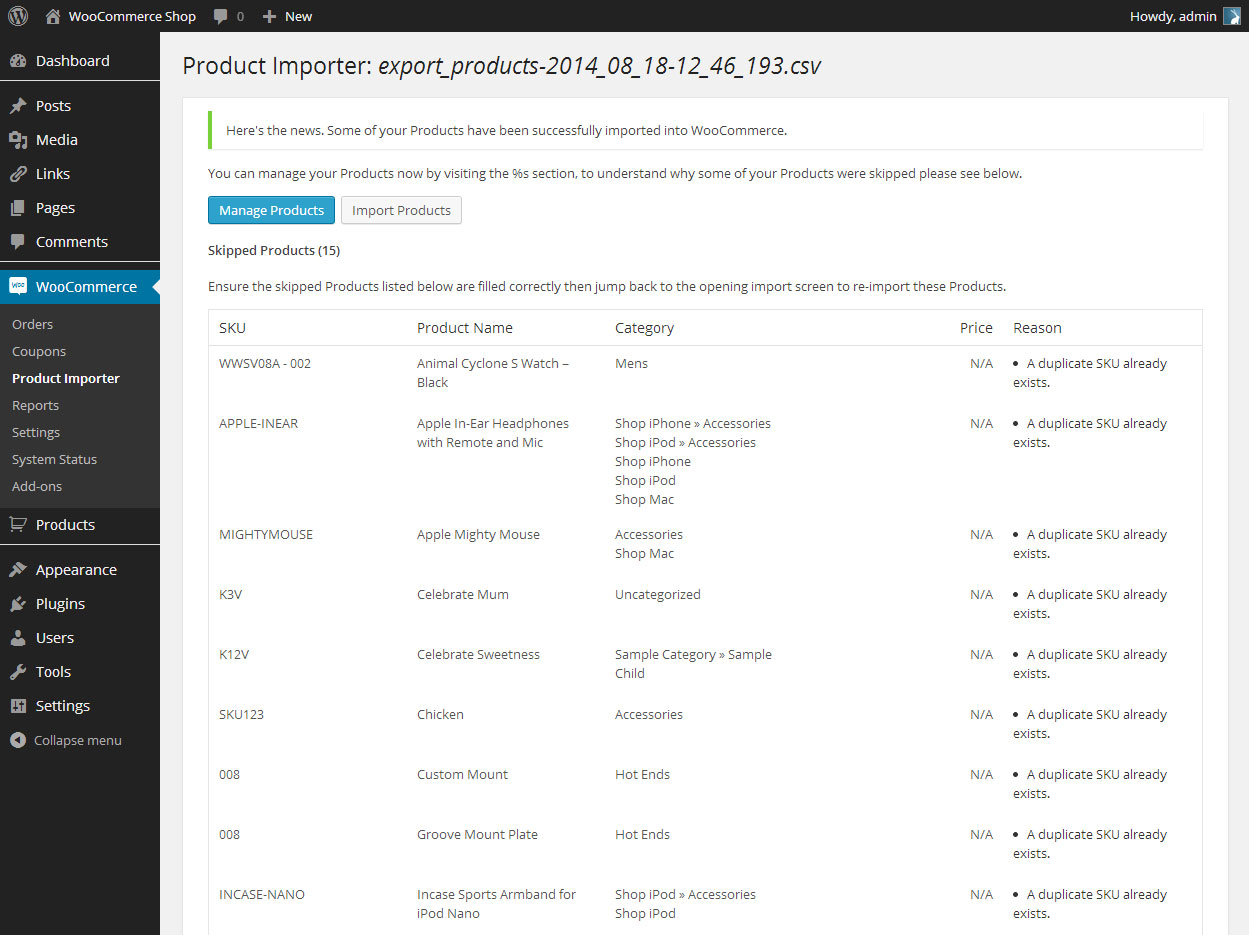This screenshot has height=935, width=1249.
Task: Click the Reason column header
Action: (x=1037, y=328)
